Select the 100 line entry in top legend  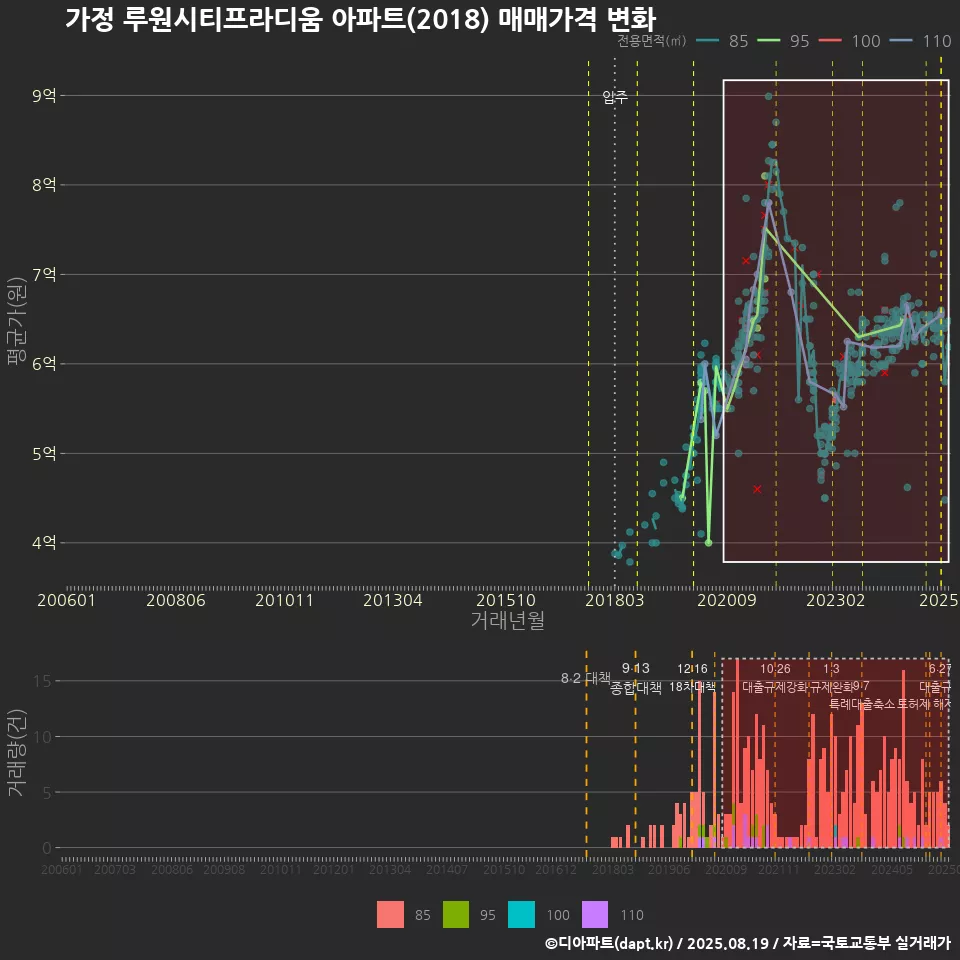(x=850, y=41)
